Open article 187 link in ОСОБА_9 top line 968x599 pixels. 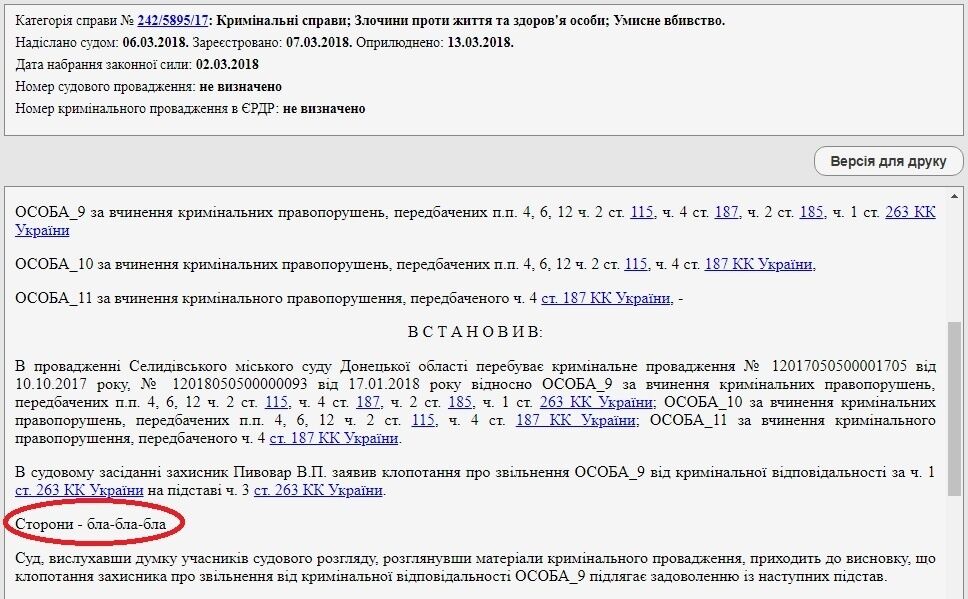coord(726,212)
